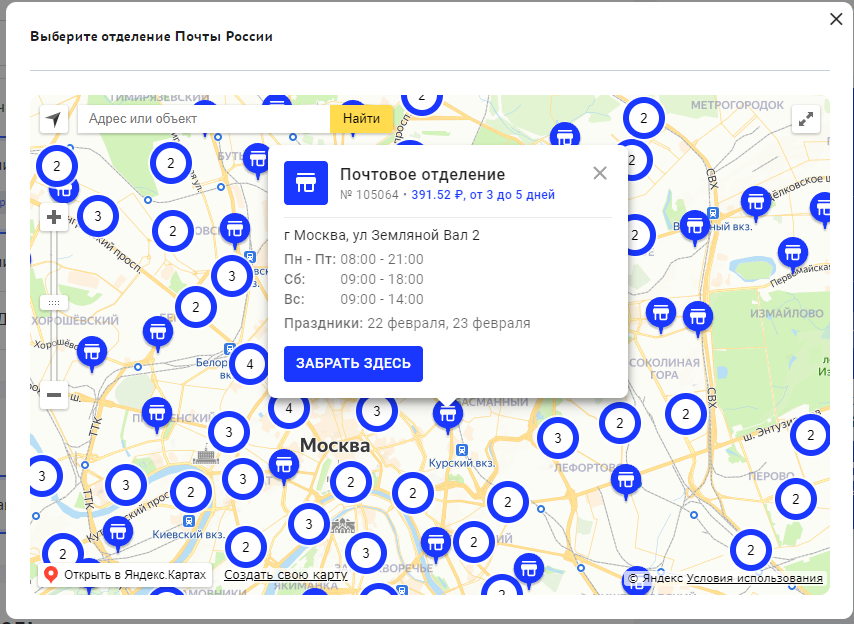Open Условия использования link
Viewport: 854px width, 624px height.
point(754,578)
